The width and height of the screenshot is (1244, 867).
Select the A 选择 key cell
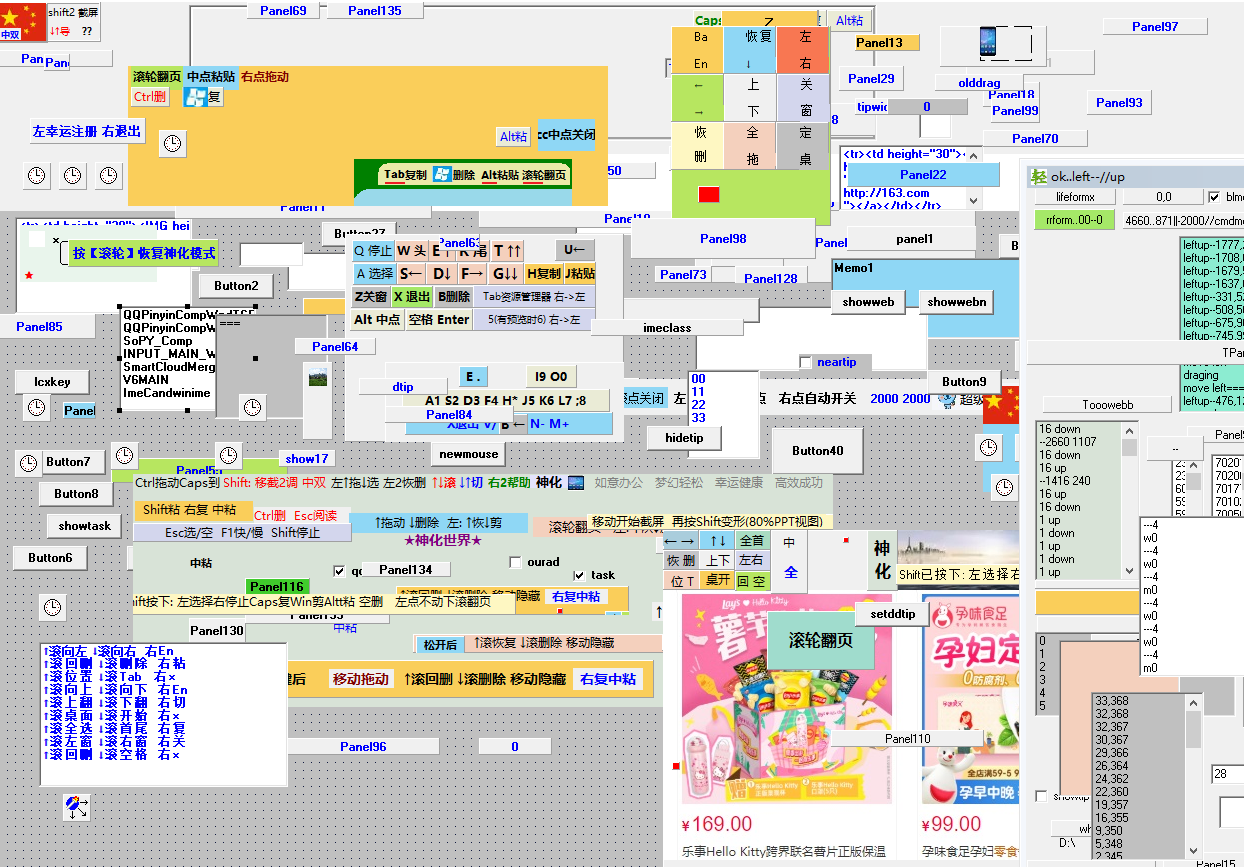pyautogui.click(x=374, y=274)
